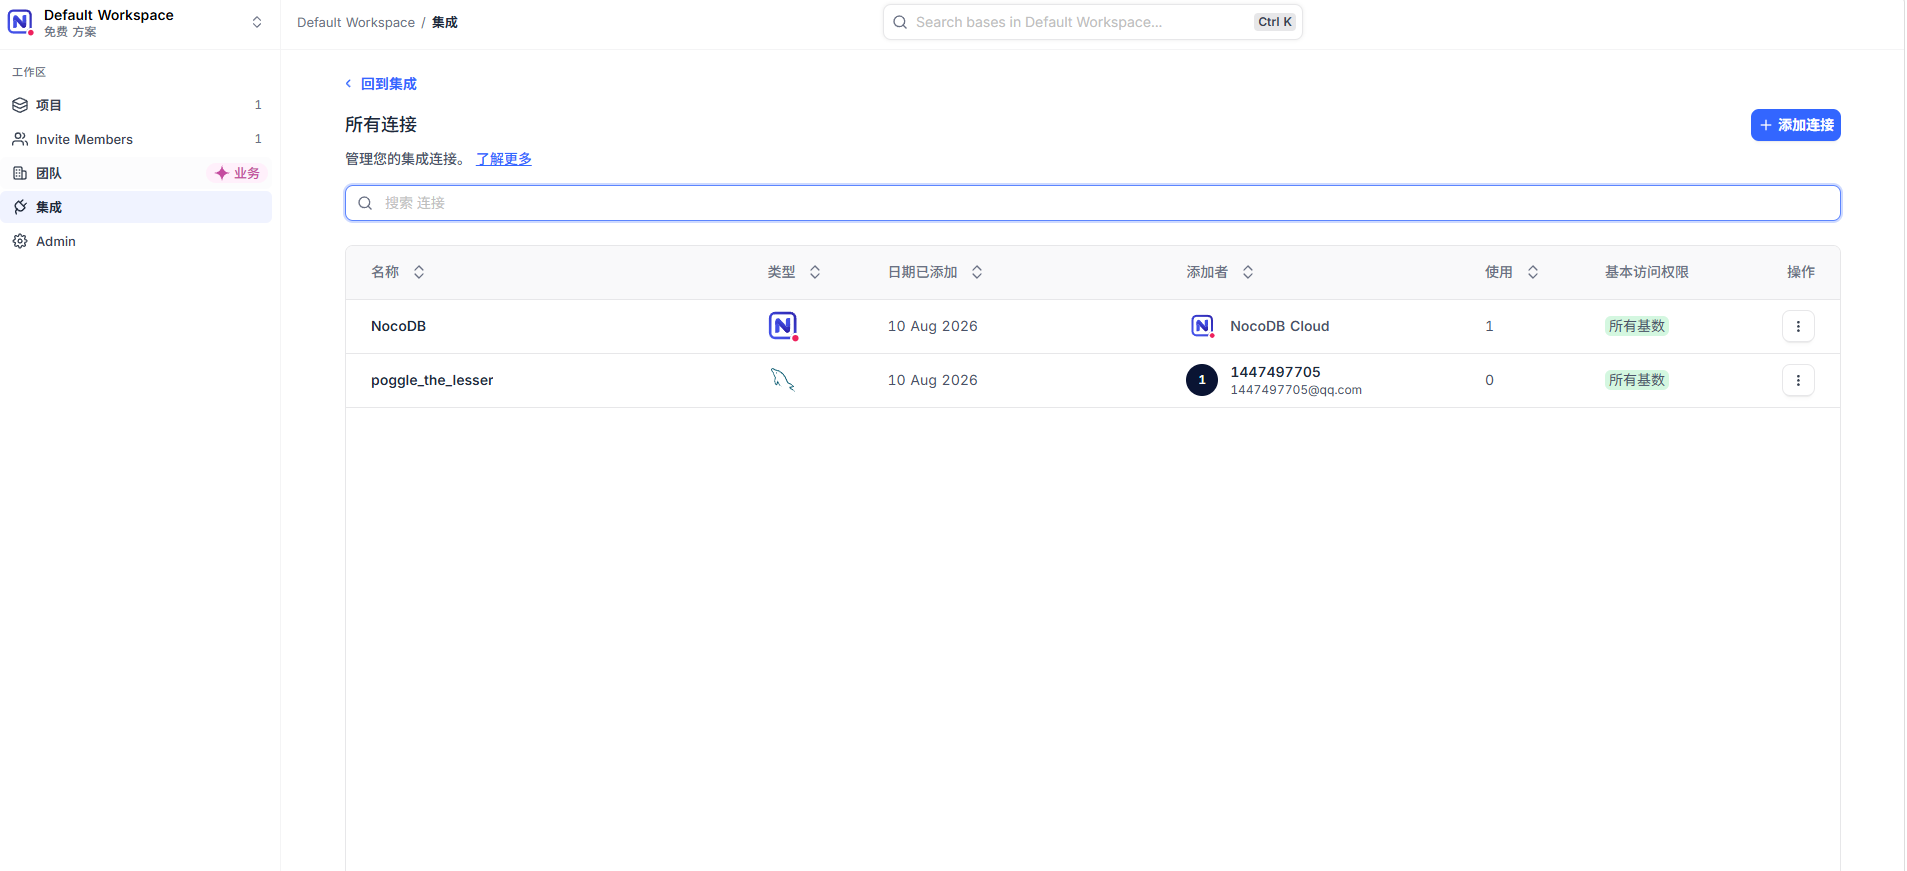Click the MySQL dolphin icon in poggle_the_lesser row
Screen dimensions: 1907x871
tap(783, 380)
